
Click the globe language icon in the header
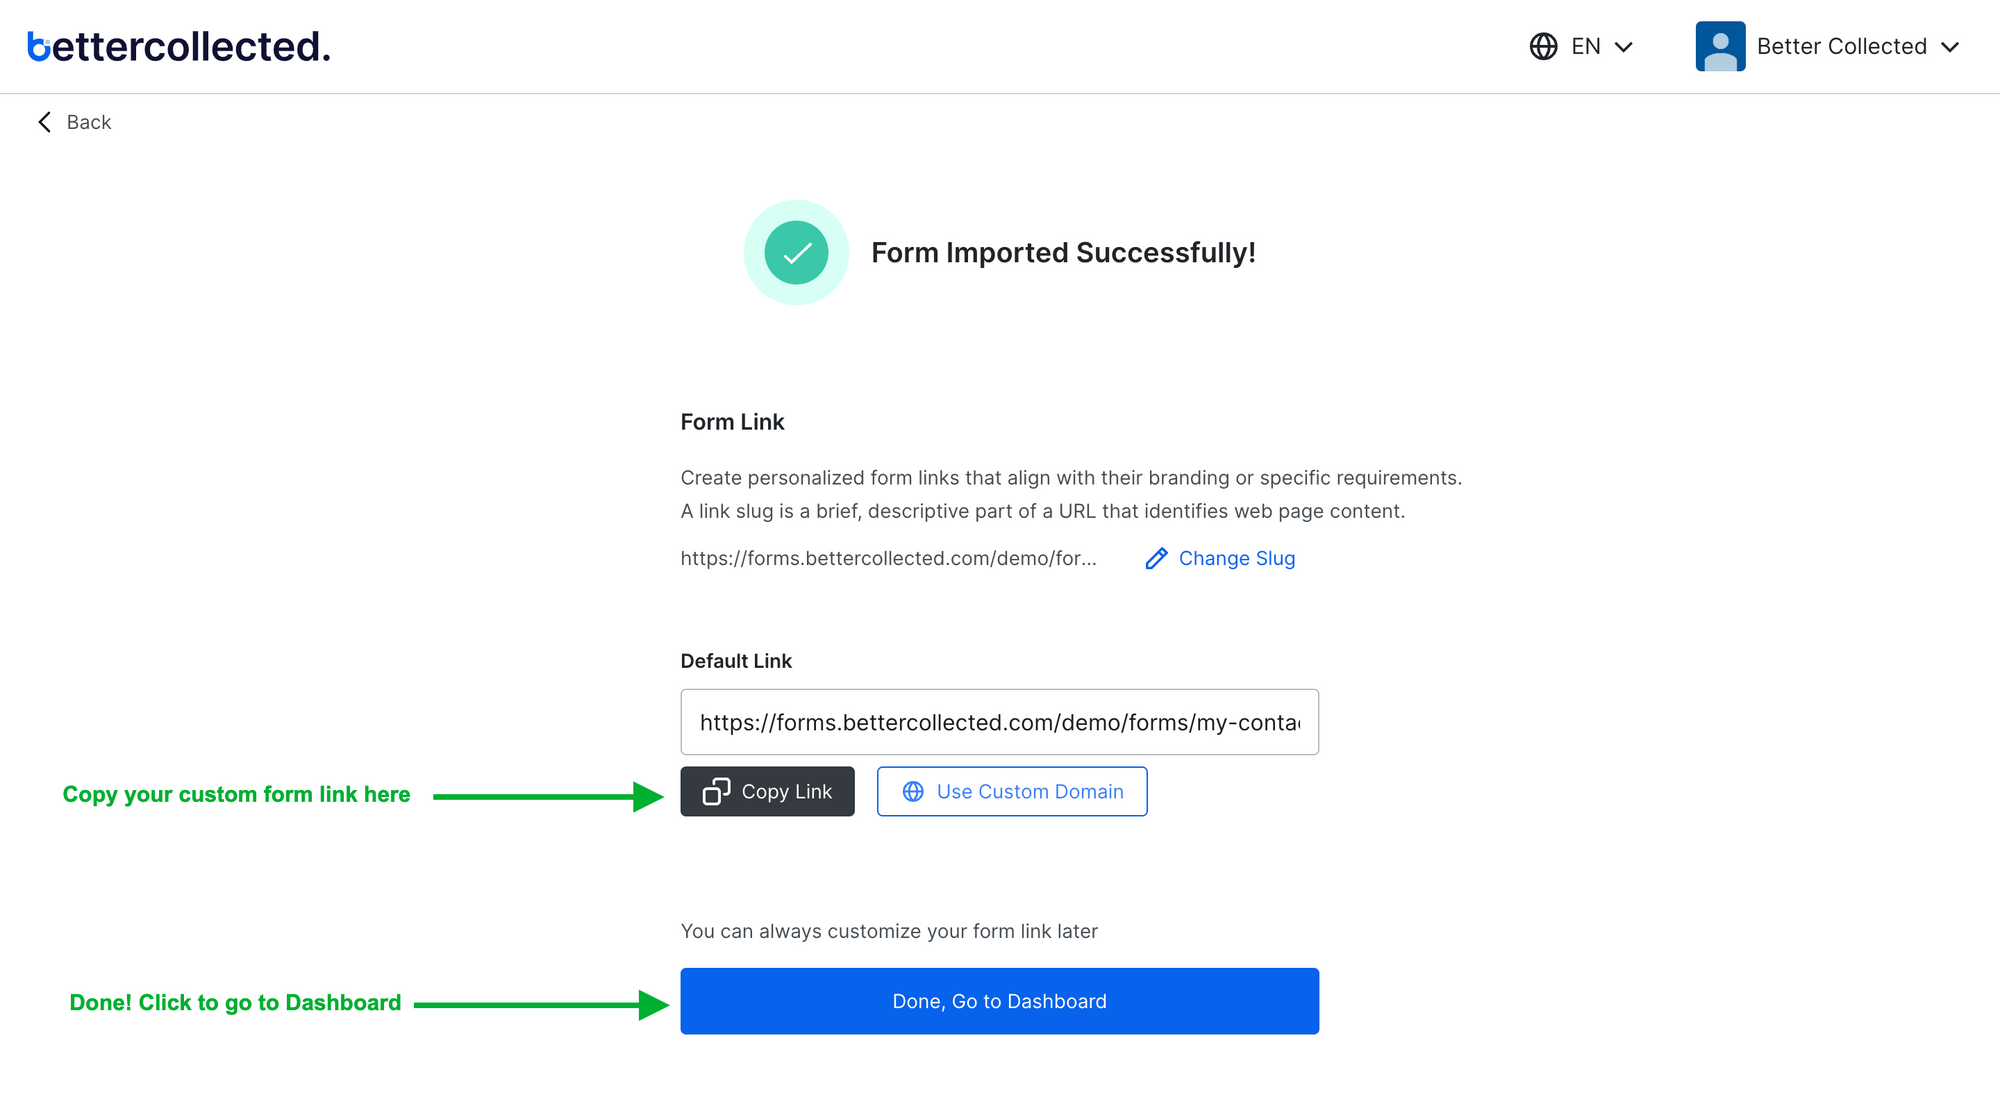tap(1542, 46)
